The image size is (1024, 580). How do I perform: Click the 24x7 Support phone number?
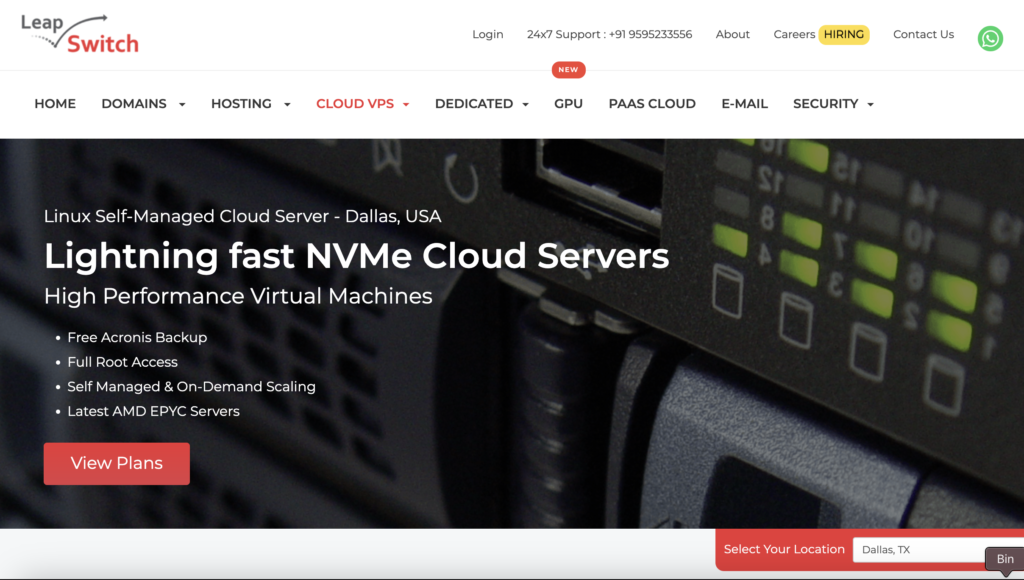609,34
